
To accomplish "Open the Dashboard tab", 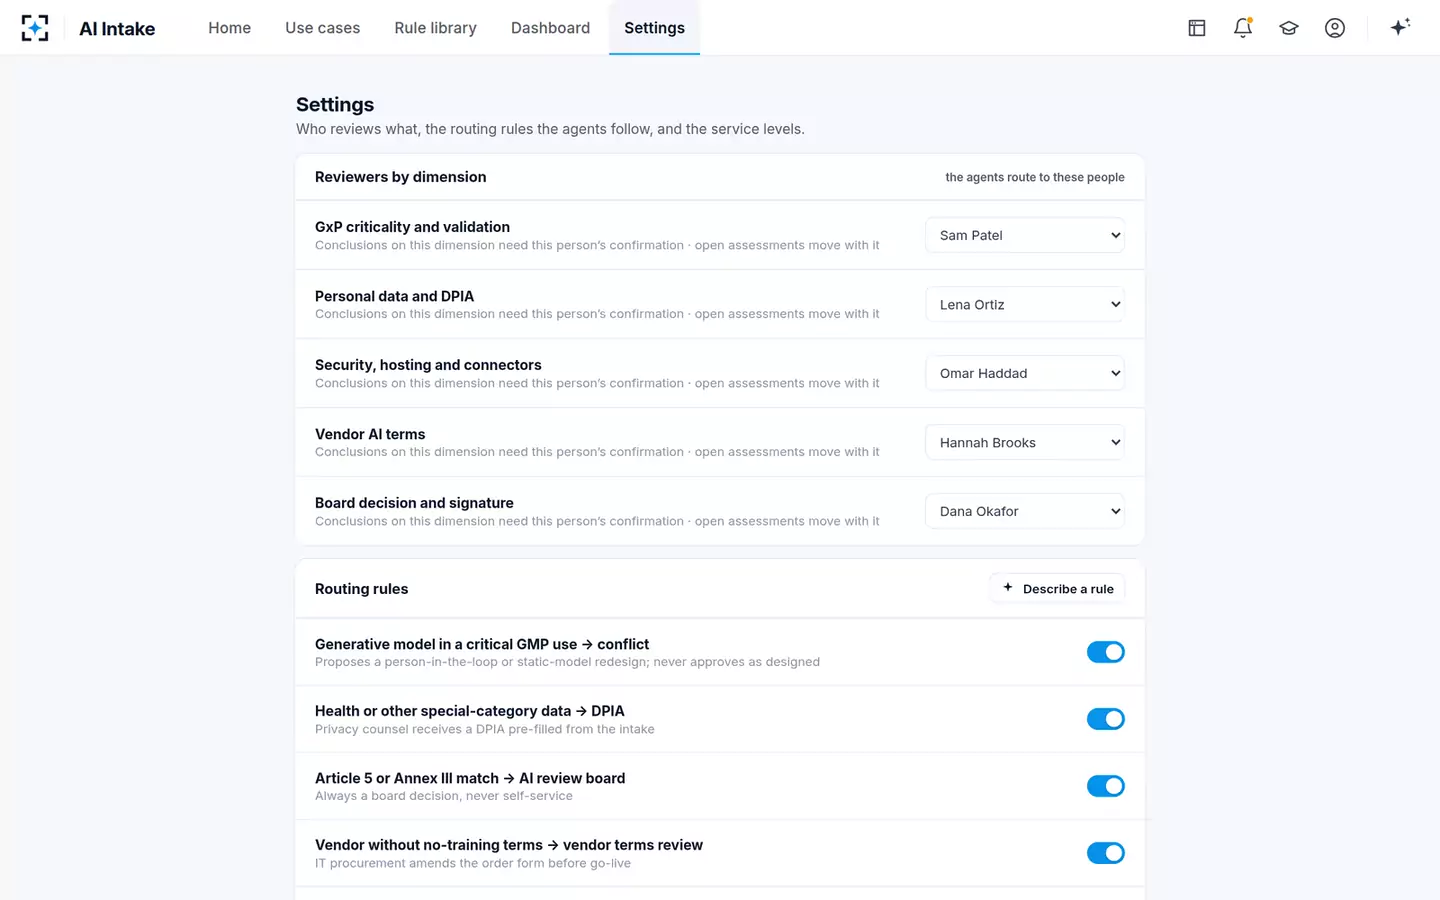I will (550, 28).
